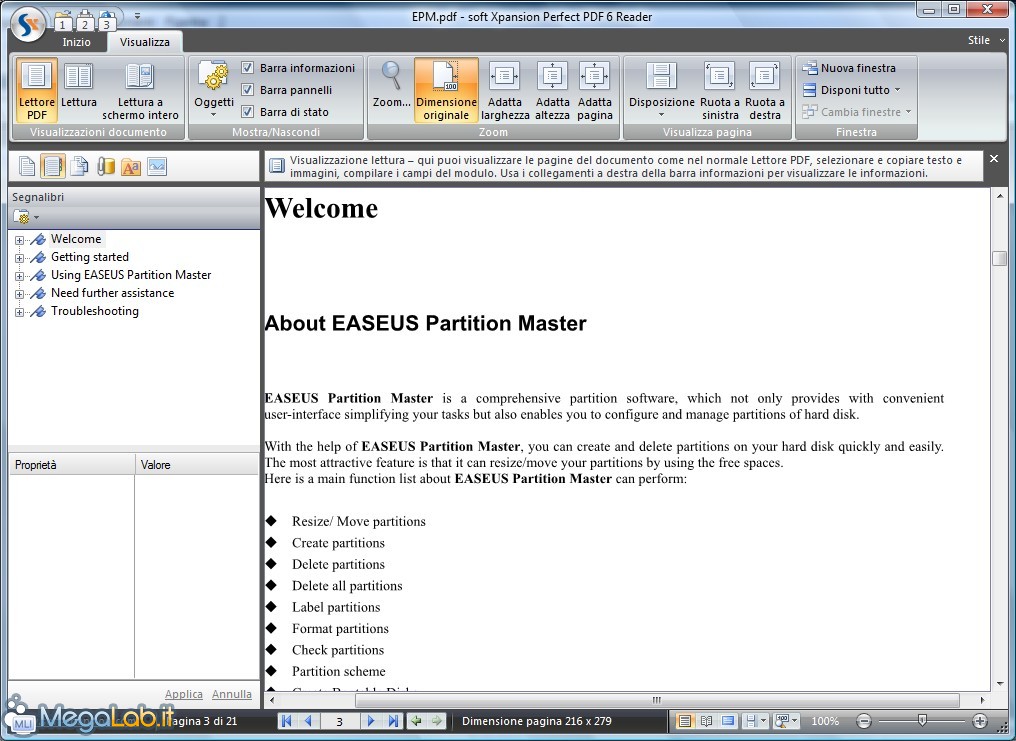Expand the Welcome bookmark node

(19, 240)
